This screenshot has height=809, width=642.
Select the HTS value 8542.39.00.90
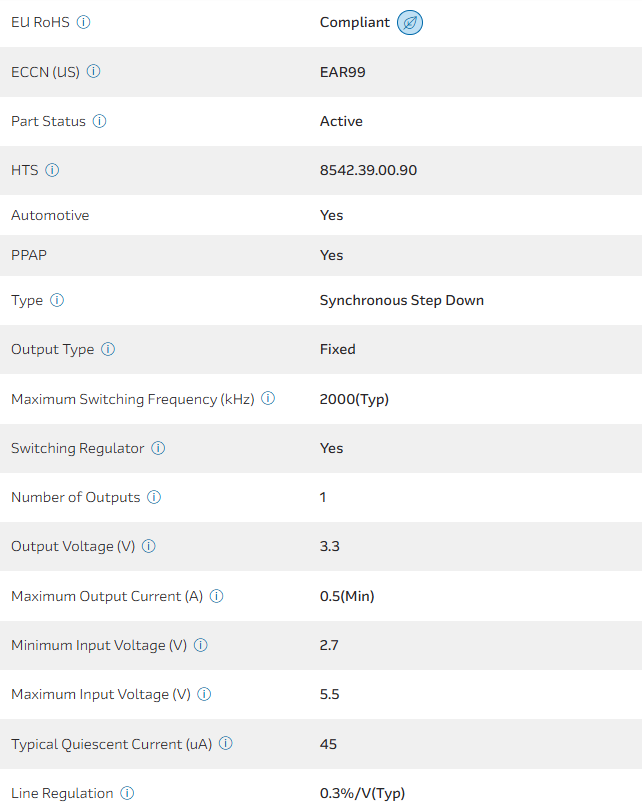point(368,170)
